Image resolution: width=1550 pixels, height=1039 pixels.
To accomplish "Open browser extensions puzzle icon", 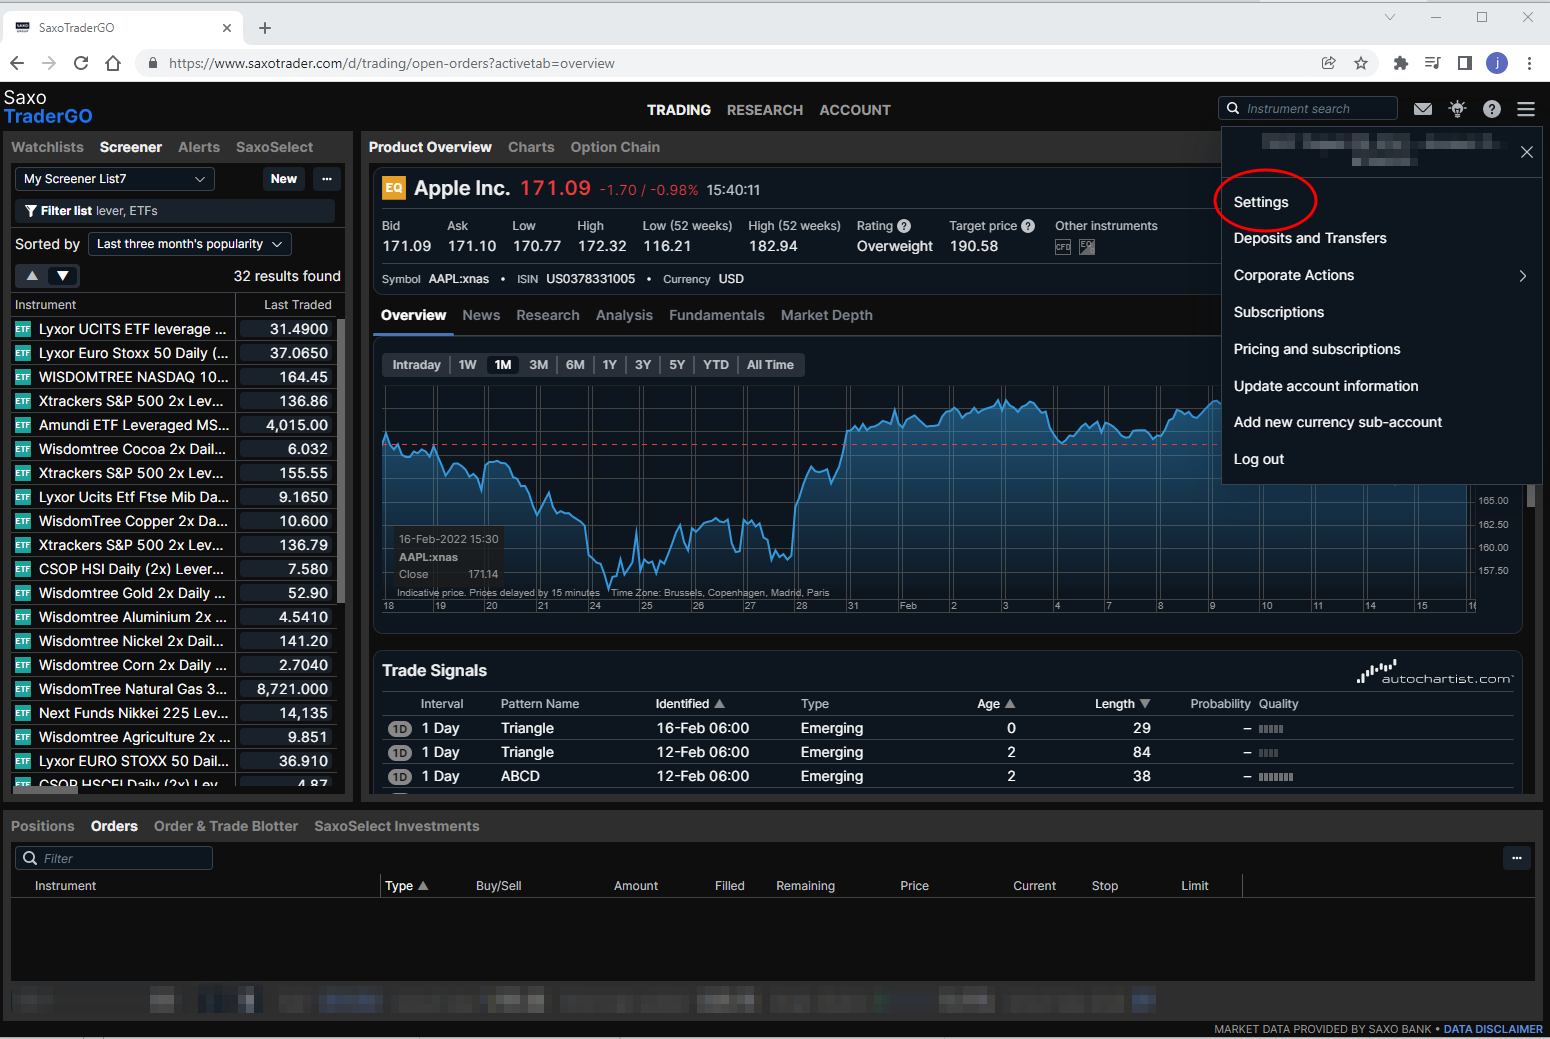I will point(1401,63).
